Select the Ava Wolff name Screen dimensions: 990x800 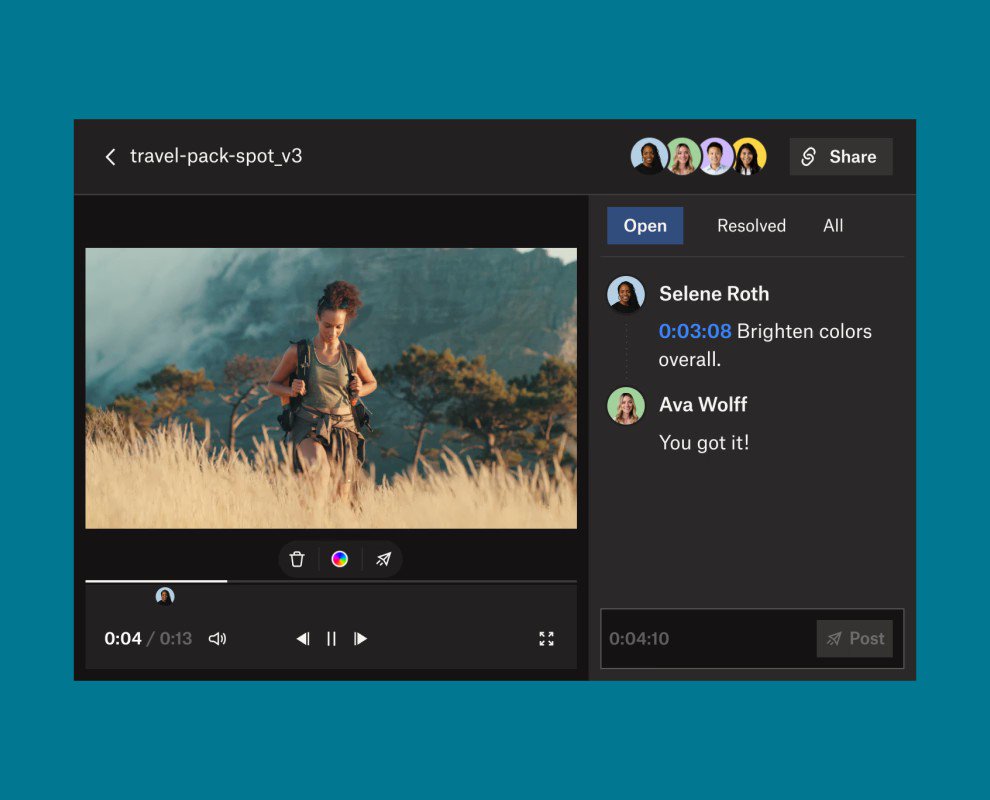pos(703,404)
